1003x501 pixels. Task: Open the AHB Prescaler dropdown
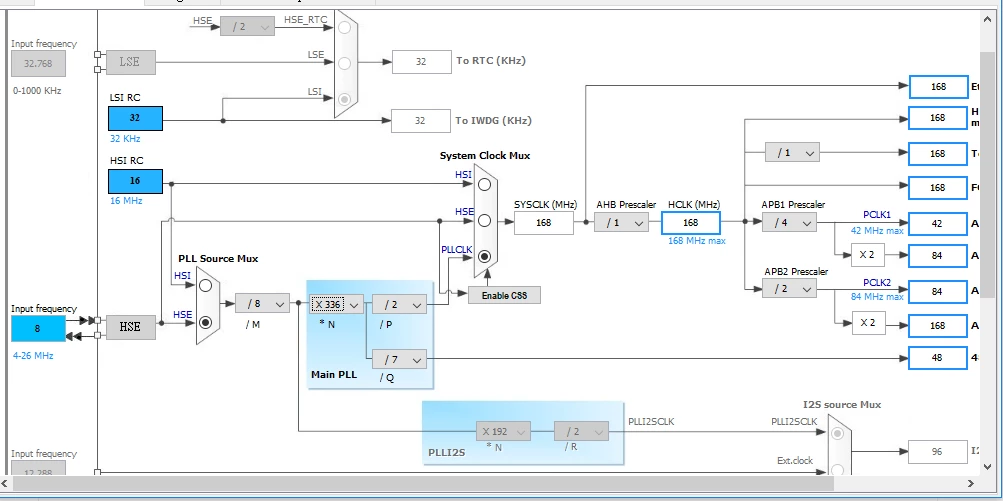pyautogui.click(x=621, y=223)
